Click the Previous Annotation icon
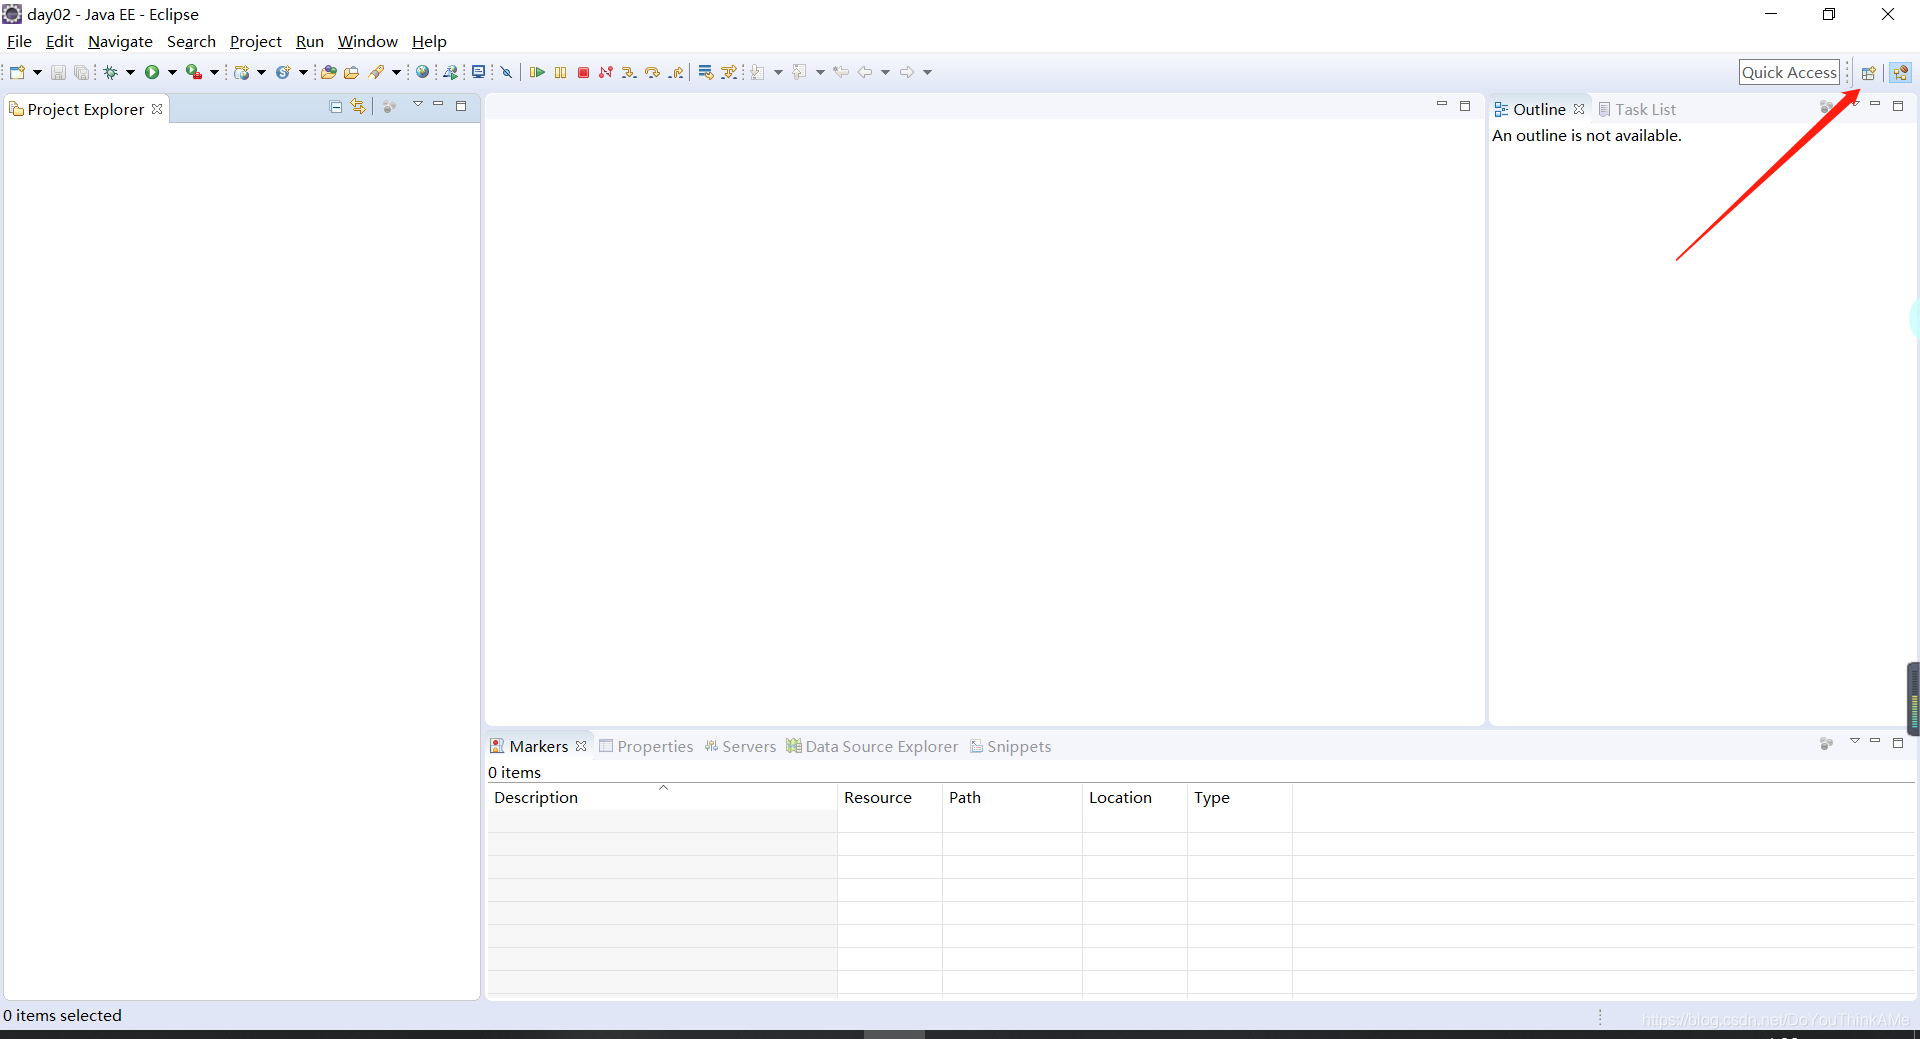The height and width of the screenshot is (1039, 1920). click(799, 72)
